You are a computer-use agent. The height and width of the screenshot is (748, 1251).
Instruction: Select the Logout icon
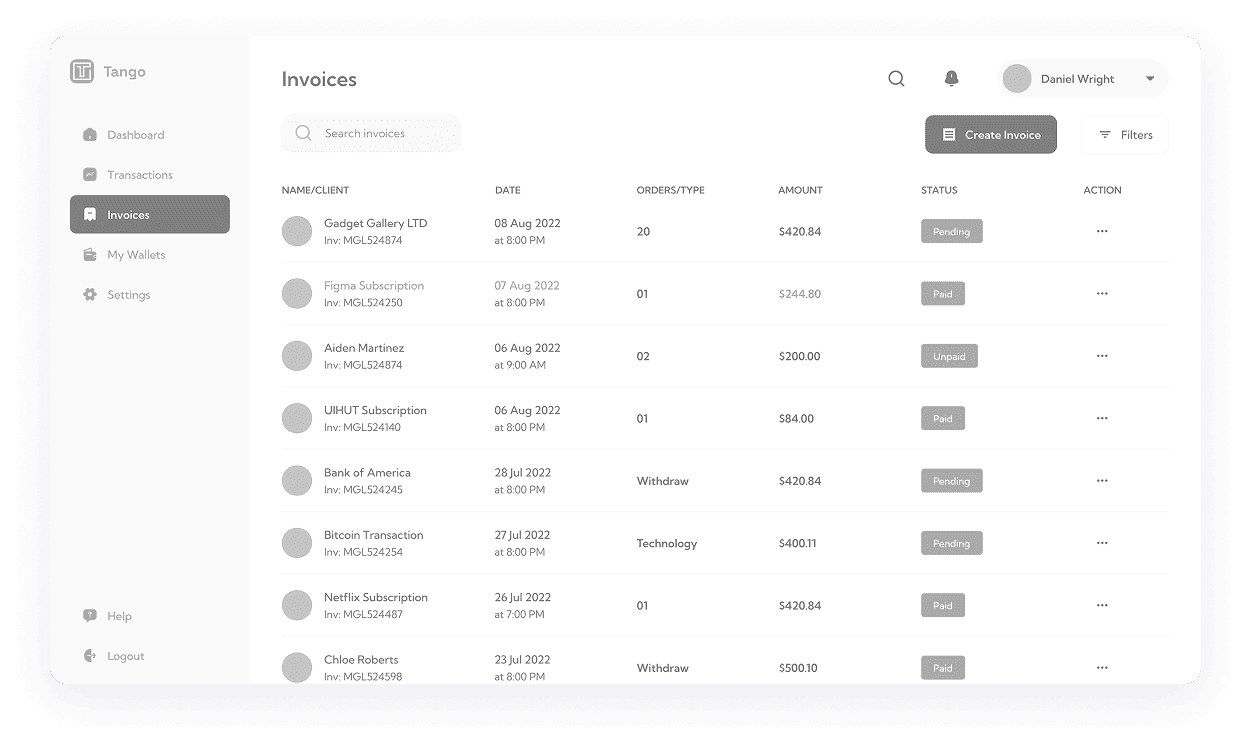[x=90, y=656]
